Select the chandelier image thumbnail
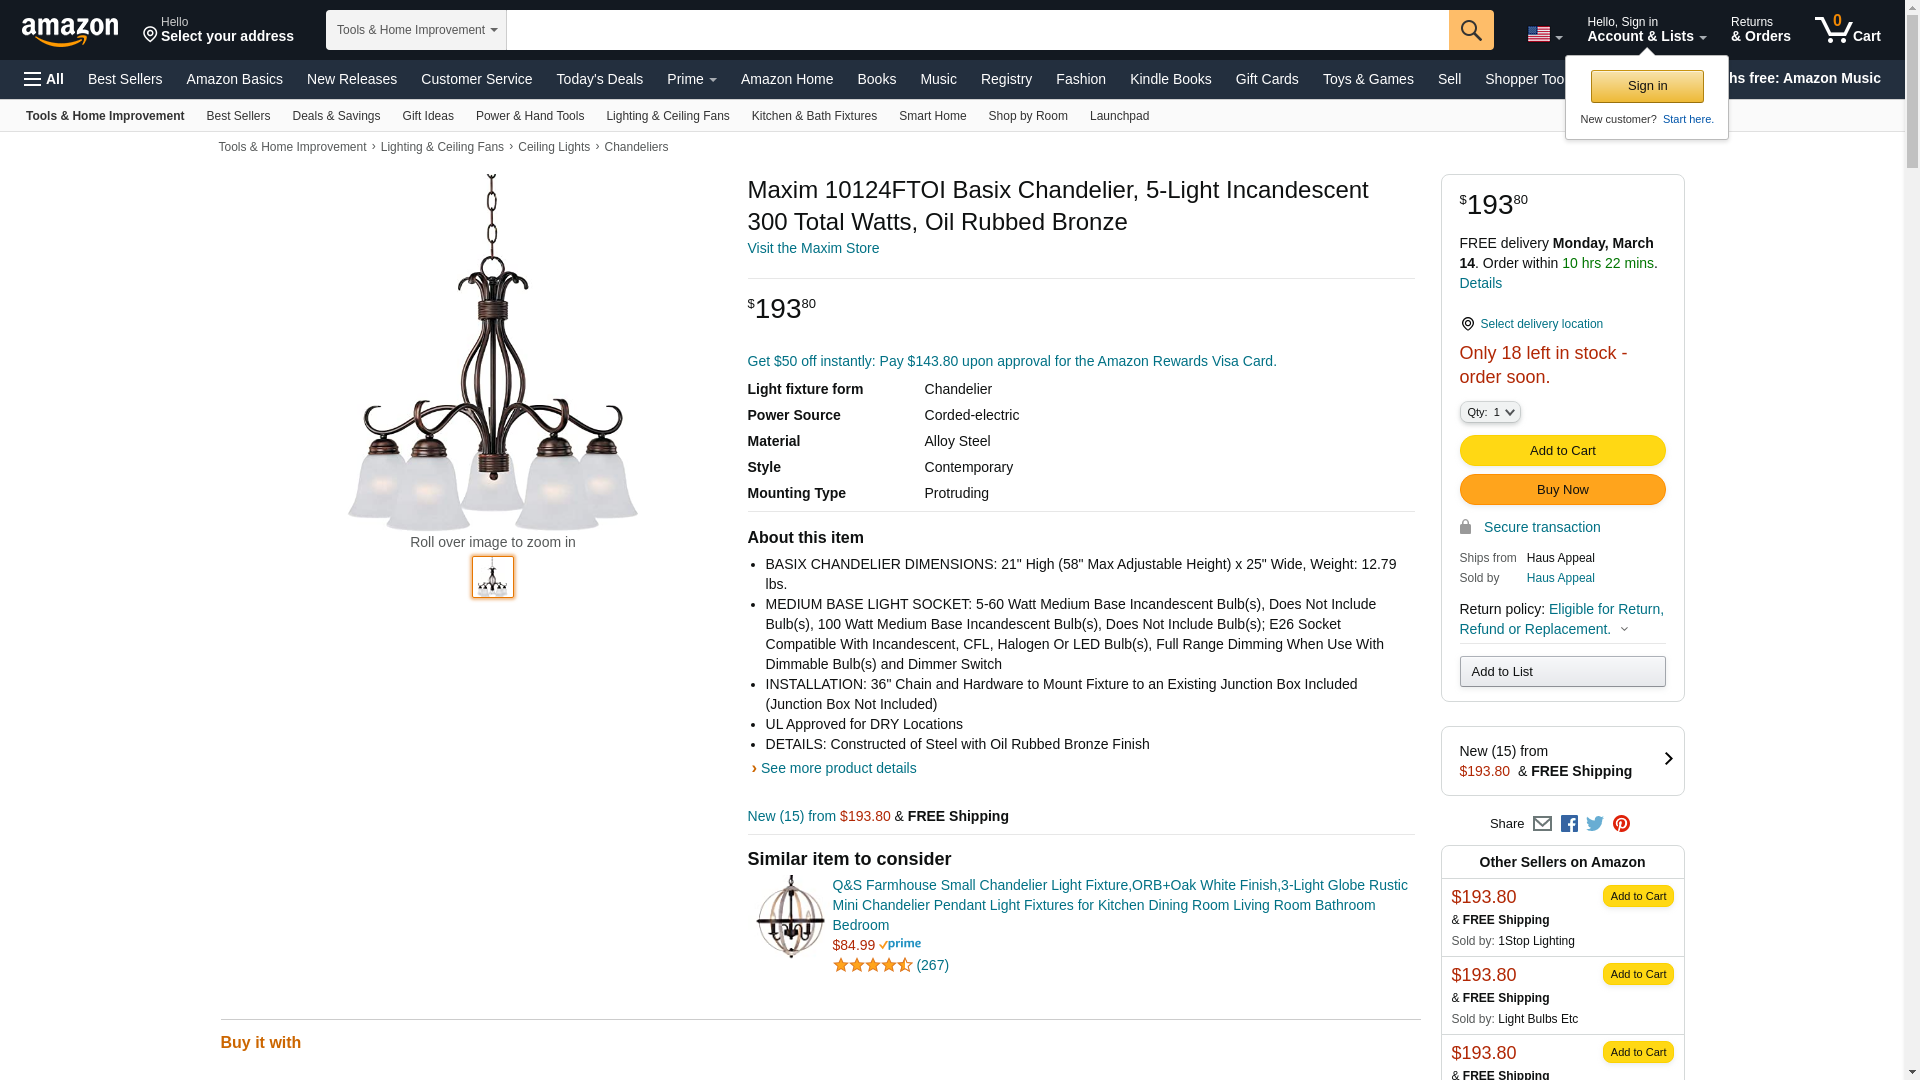 (493, 577)
